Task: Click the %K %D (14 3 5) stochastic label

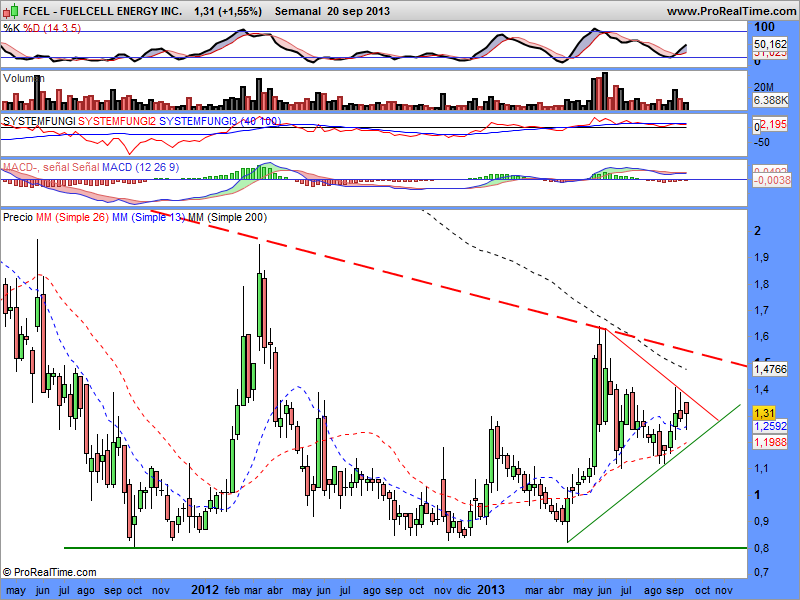Action: [42, 28]
